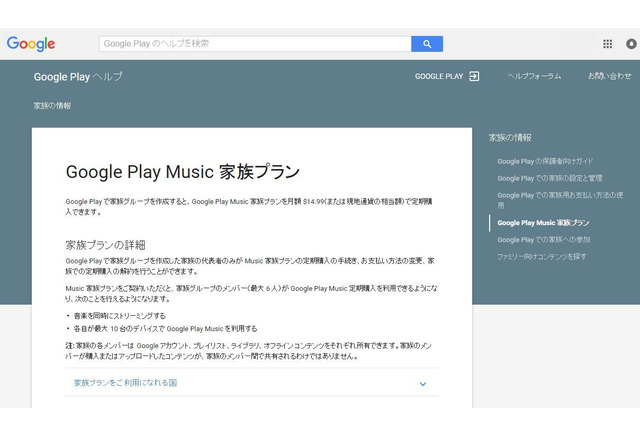Click the GOOGLE PLAY exit arrow icon

click(474, 76)
